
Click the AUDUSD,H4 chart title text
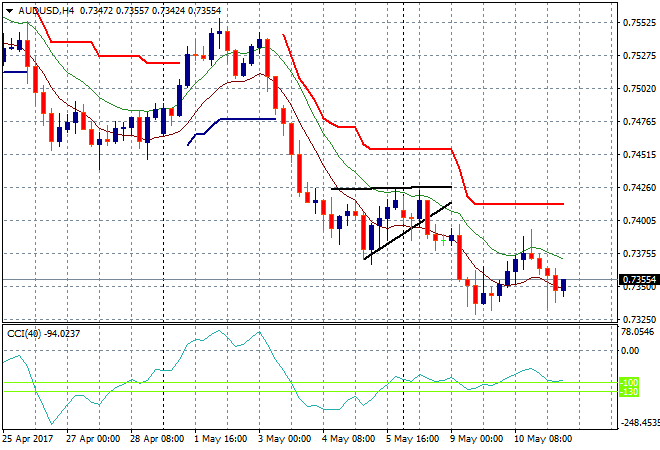[x=46, y=11]
